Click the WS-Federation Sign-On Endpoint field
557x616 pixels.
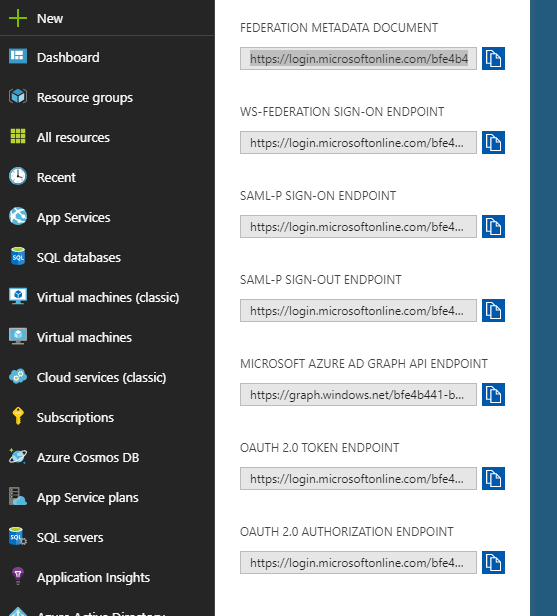point(358,143)
